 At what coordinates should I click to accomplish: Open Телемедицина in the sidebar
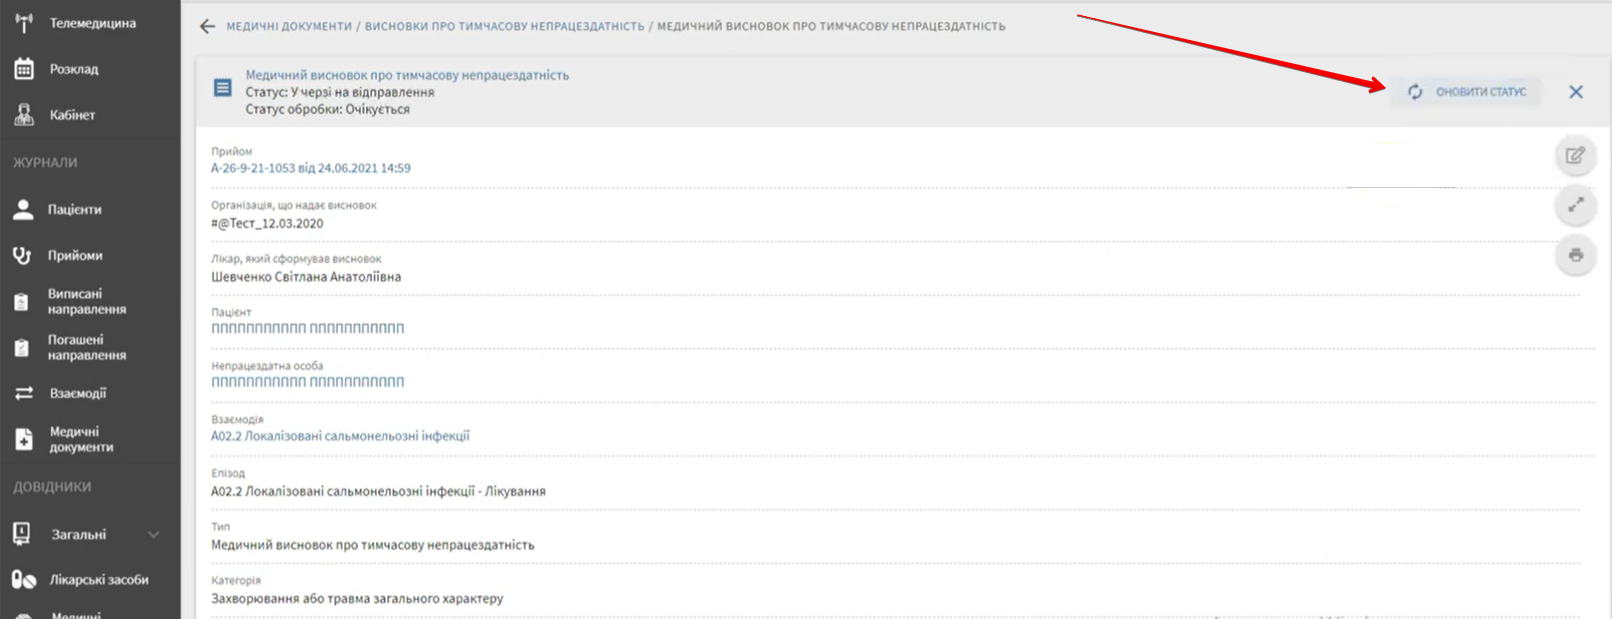(91, 23)
